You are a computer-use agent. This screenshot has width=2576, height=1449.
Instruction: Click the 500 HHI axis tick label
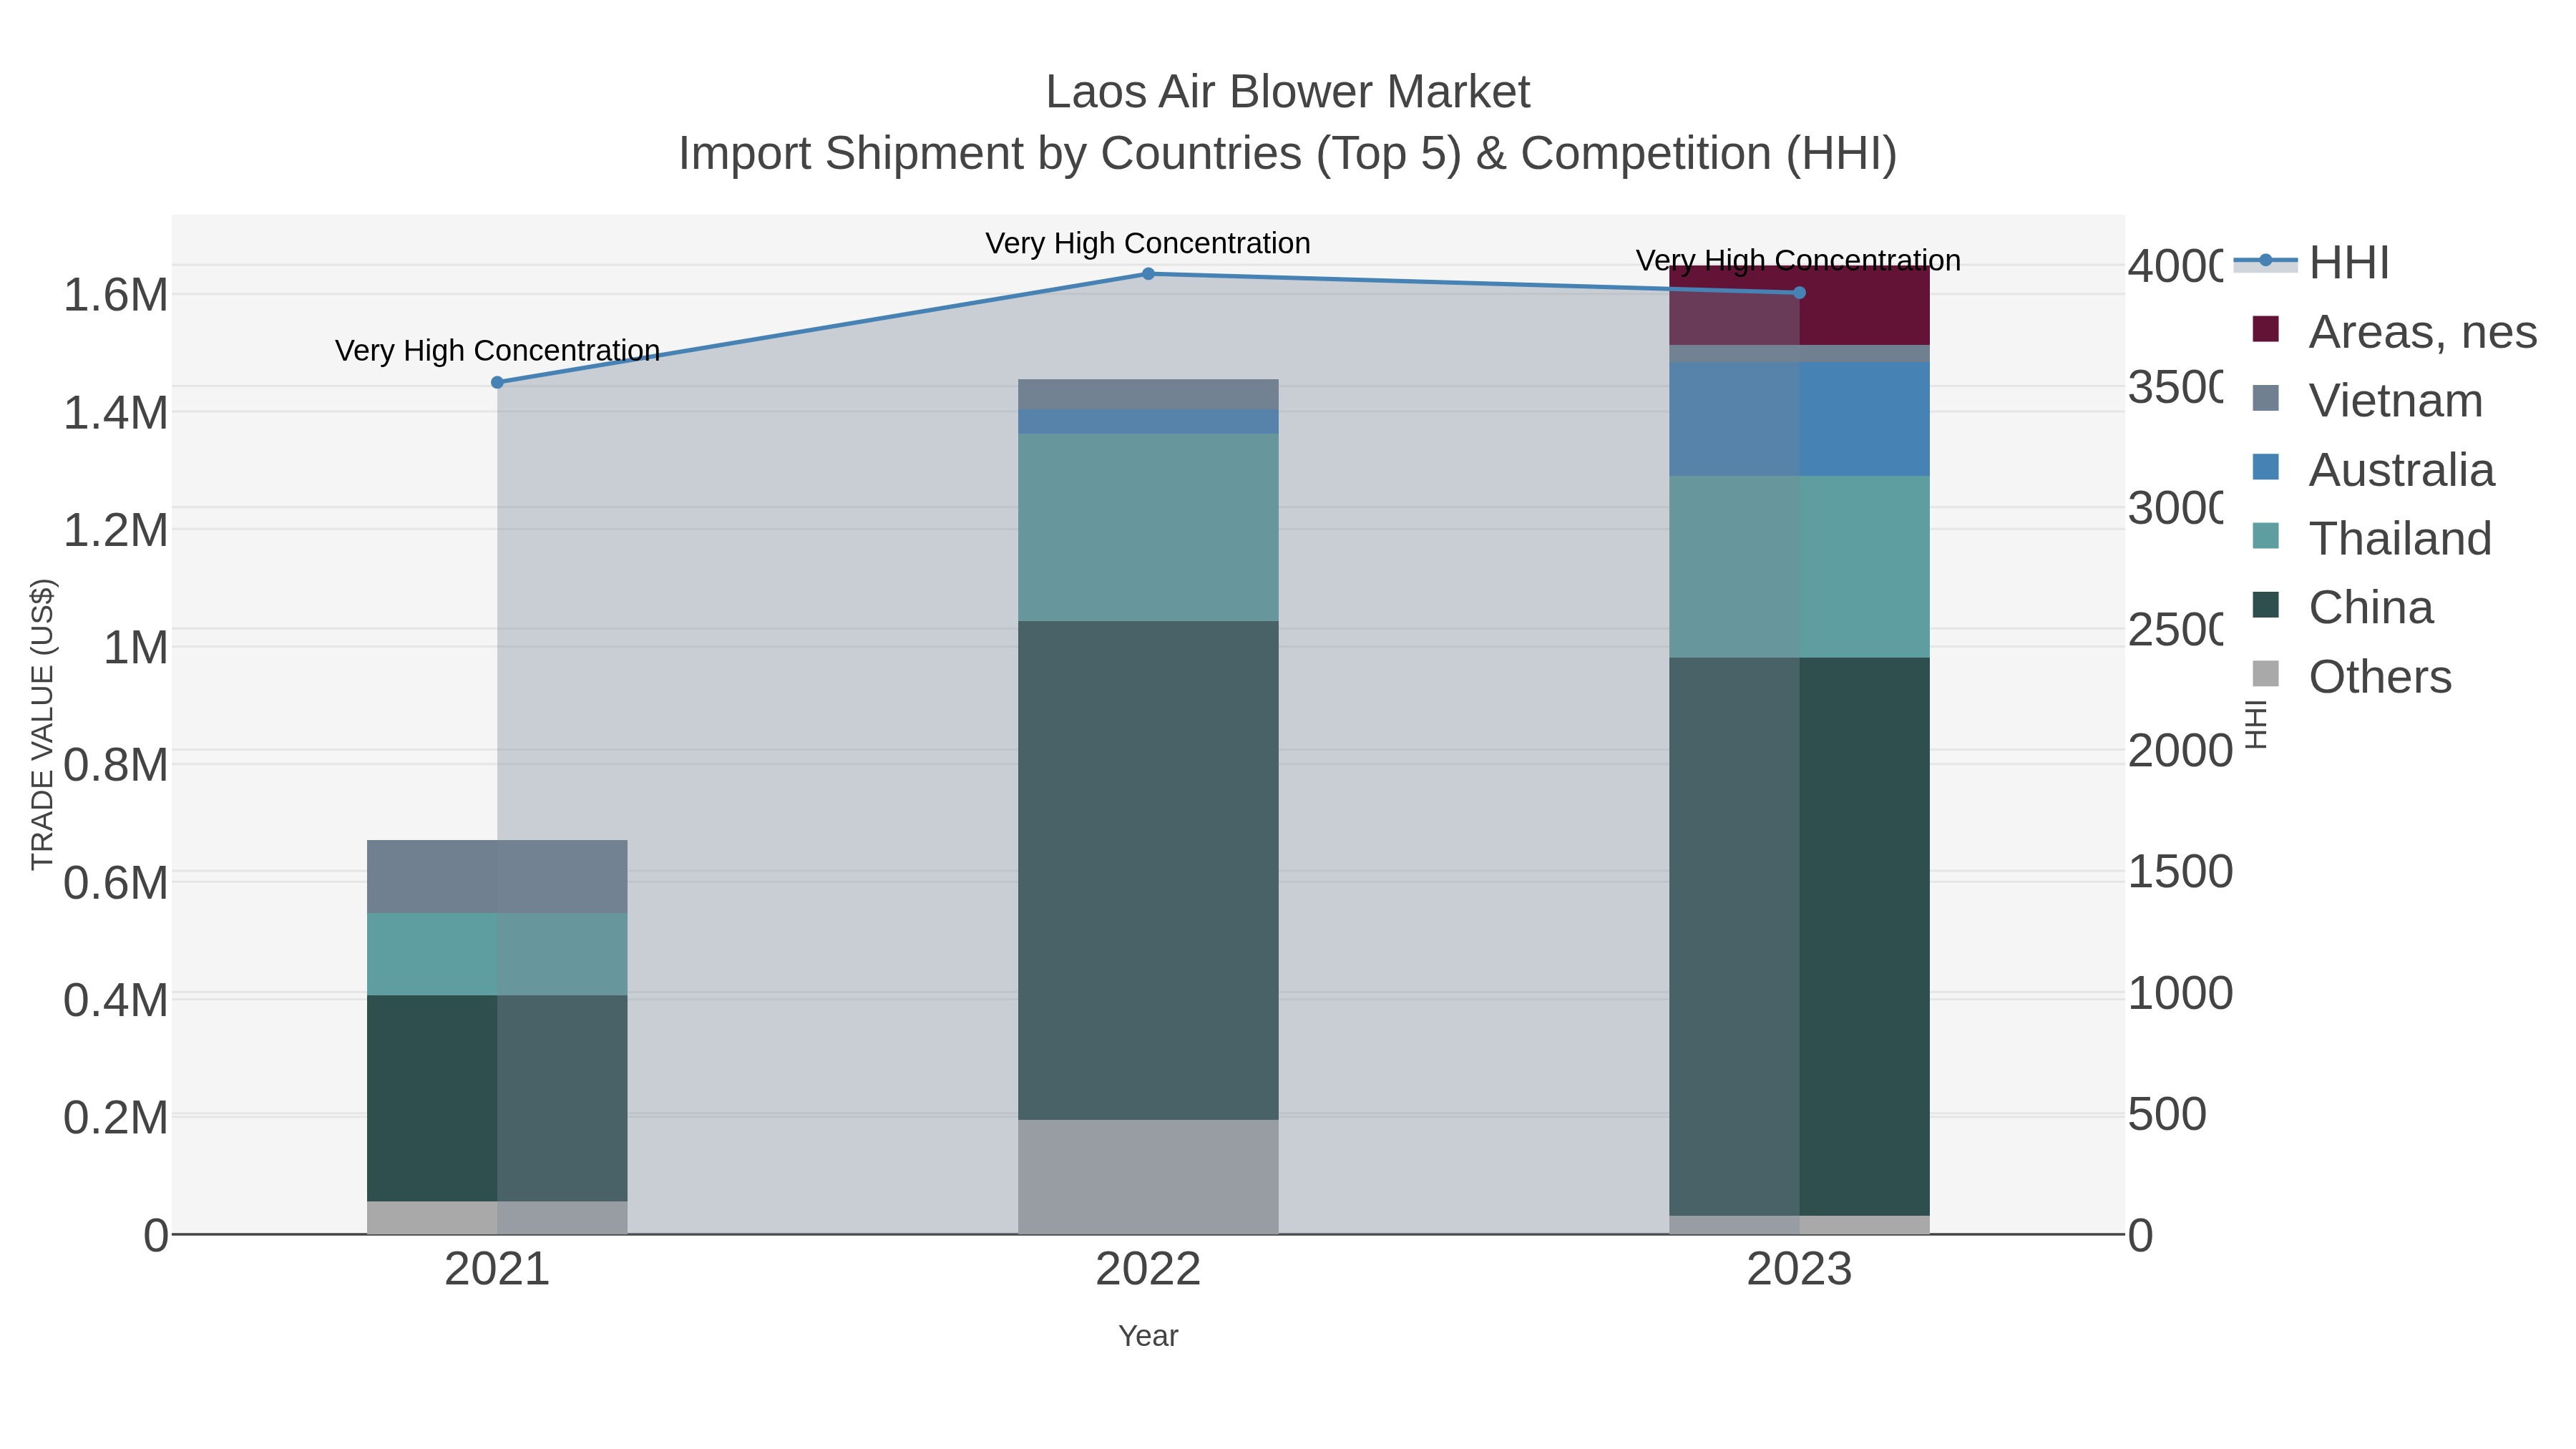coord(2167,1114)
